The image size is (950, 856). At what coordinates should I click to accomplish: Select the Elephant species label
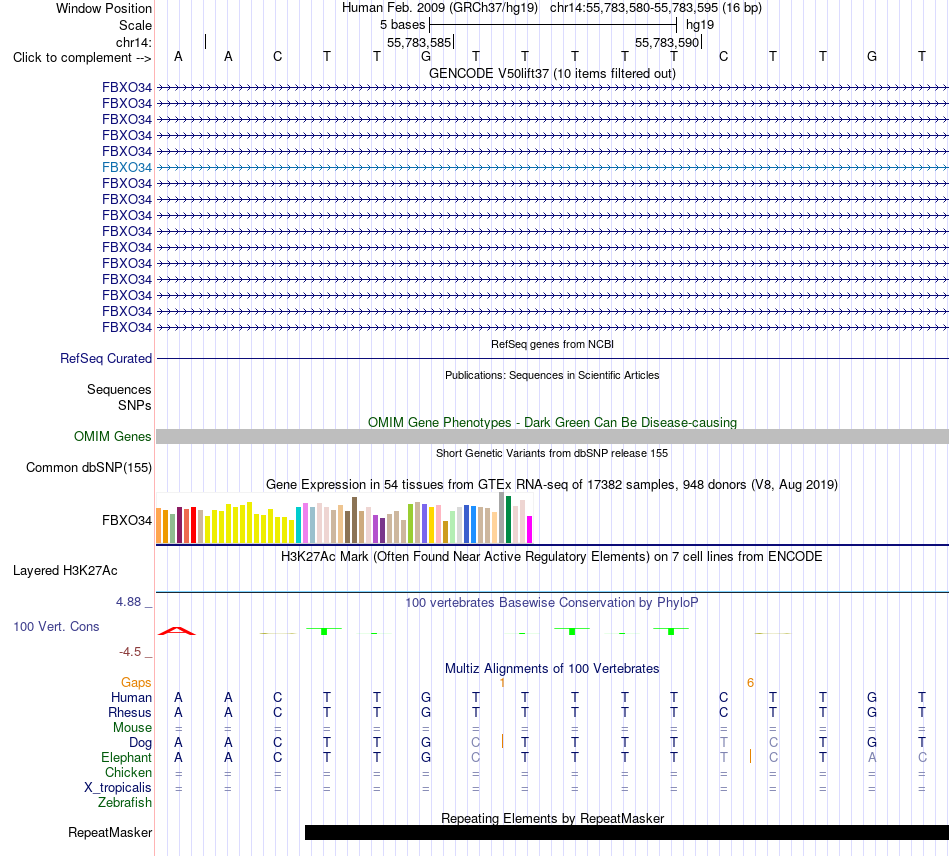pos(126,757)
